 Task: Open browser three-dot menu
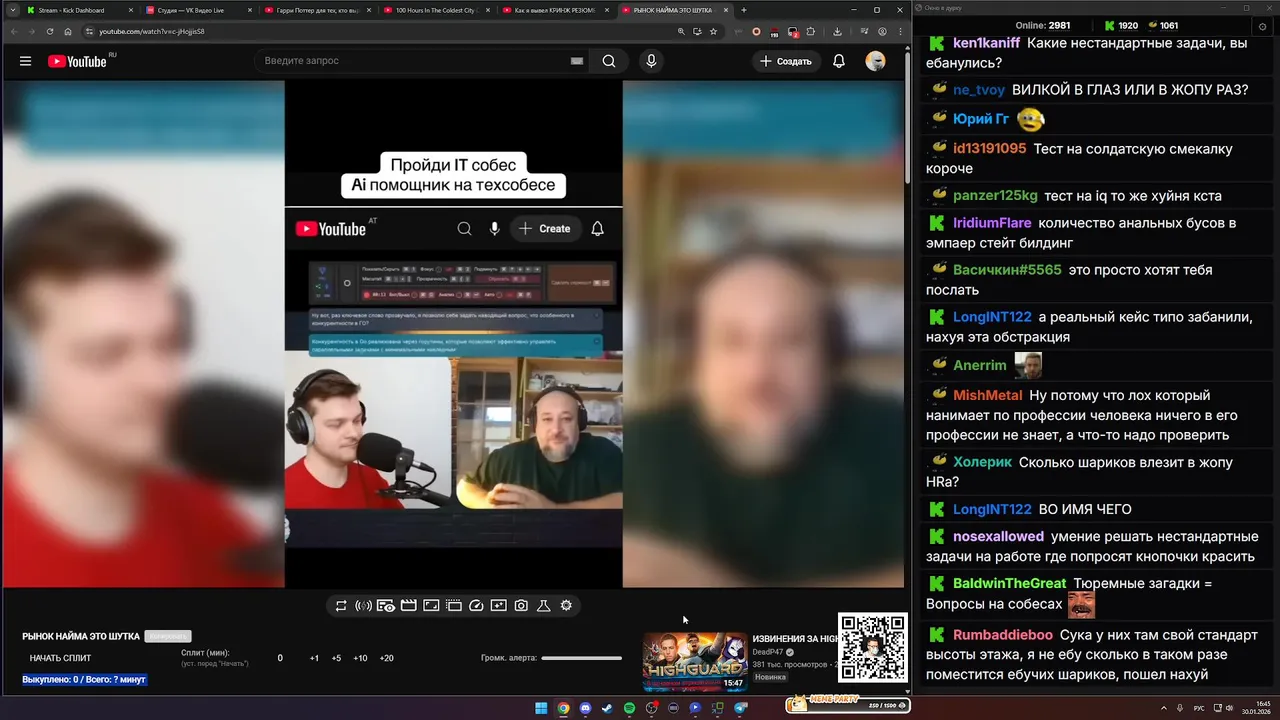(900, 31)
